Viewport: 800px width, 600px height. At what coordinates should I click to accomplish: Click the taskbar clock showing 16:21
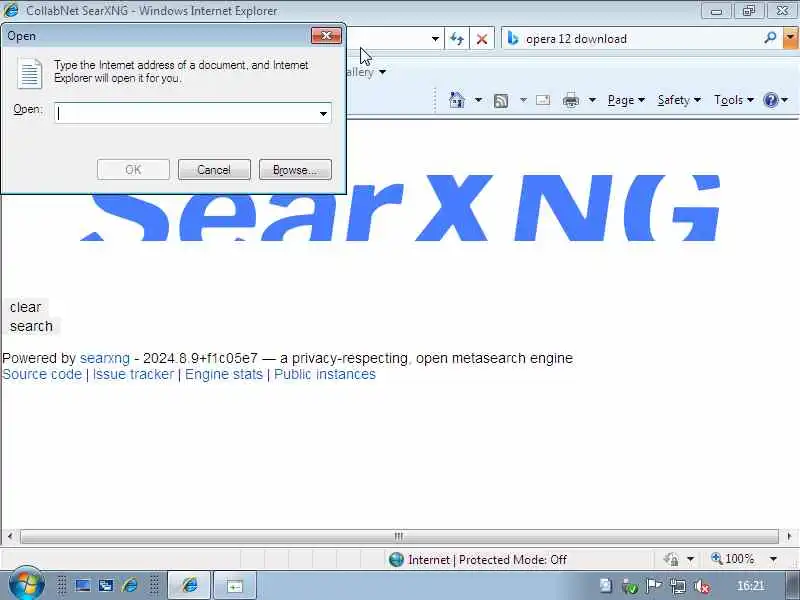(x=751, y=586)
